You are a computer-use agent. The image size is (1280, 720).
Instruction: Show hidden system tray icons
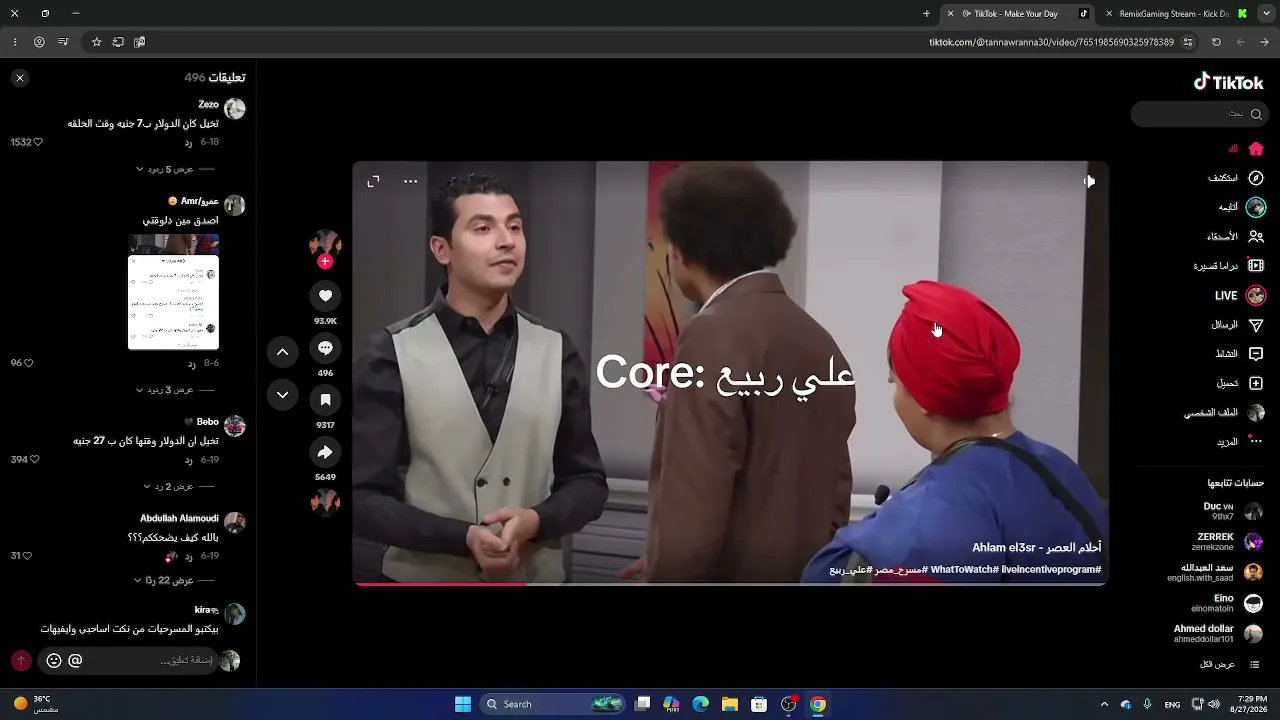coord(1104,704)
